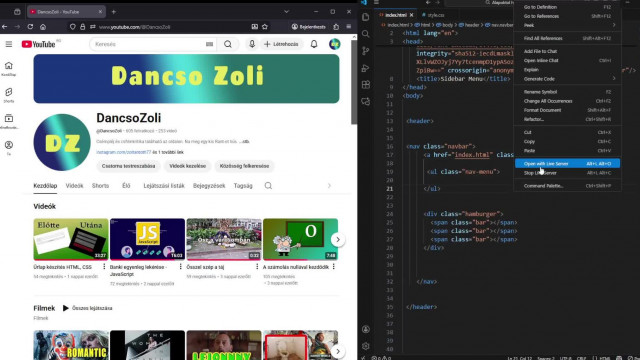640x360 pixels.
Task: Click the Közösség felkeresése button
Action: tap(244, 166)
